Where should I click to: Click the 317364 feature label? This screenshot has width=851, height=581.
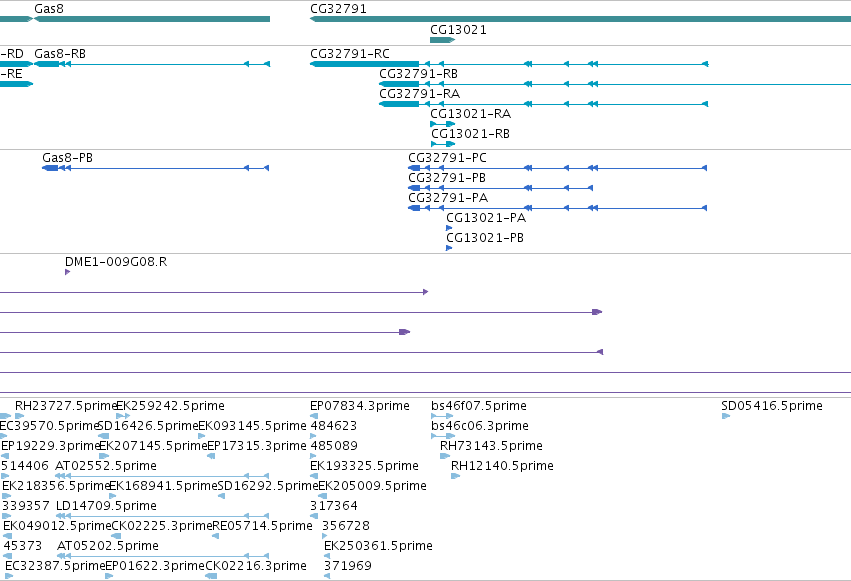[x=334, y=506]
